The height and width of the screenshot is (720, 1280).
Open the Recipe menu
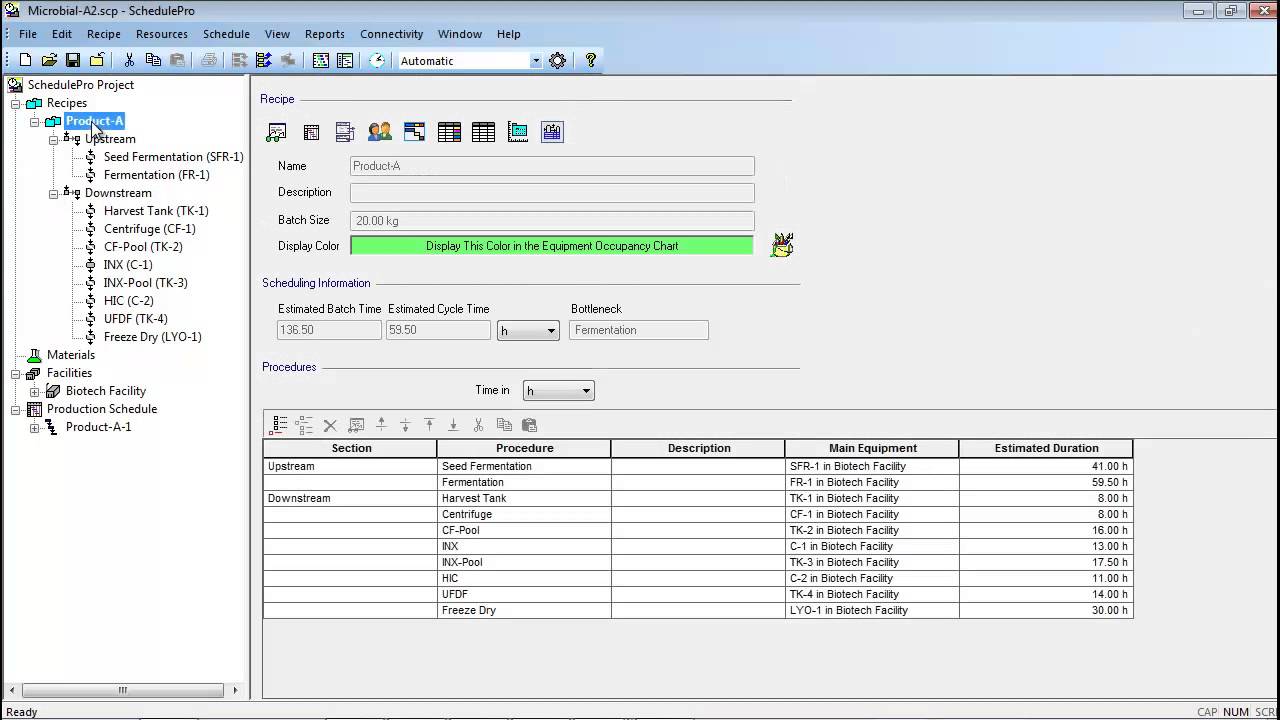(x=104, y=34)
